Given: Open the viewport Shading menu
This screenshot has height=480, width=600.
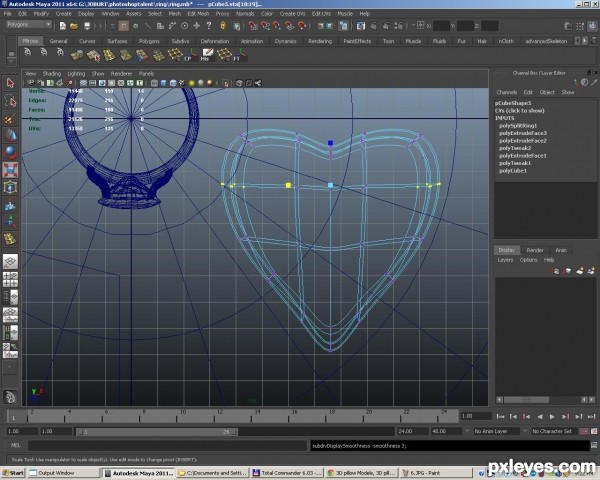Looking at the screenshot, I should [52, 73].
